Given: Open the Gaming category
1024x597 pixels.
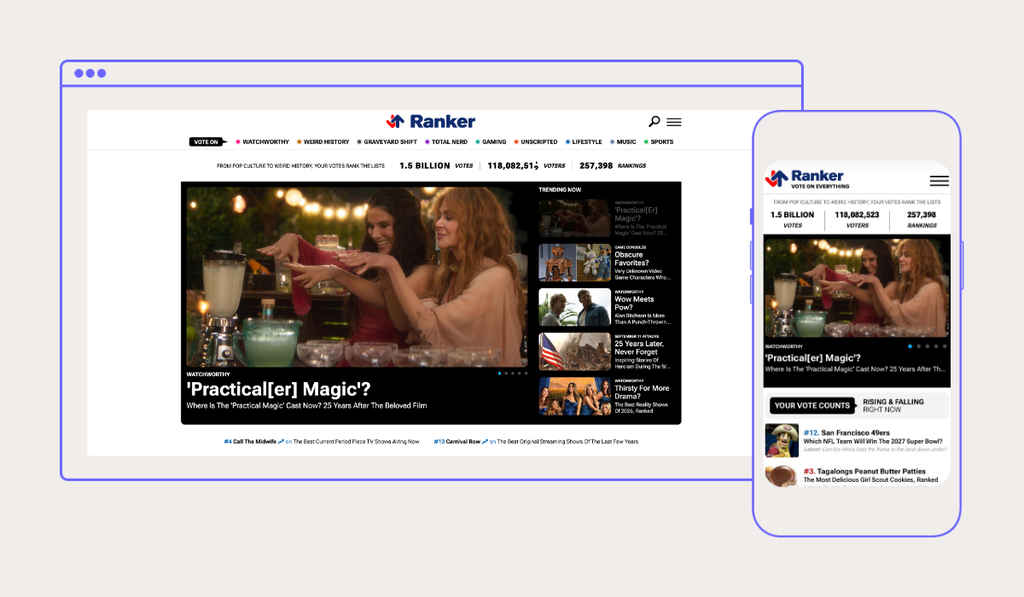Looking at the screenshot, I should pos(490,142).
